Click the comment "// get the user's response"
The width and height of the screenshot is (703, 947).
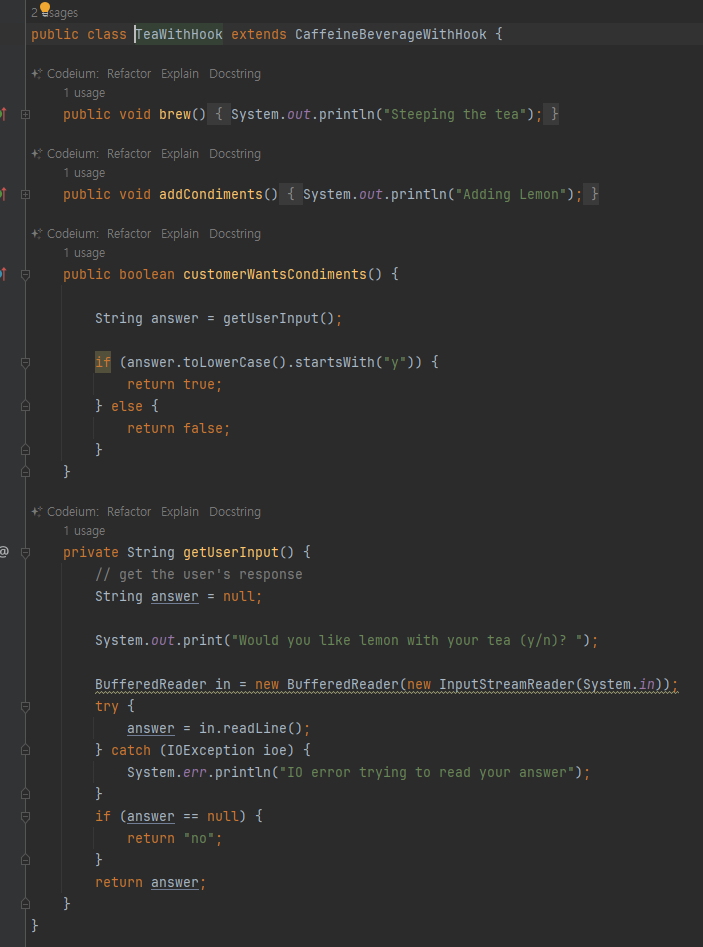199,574
